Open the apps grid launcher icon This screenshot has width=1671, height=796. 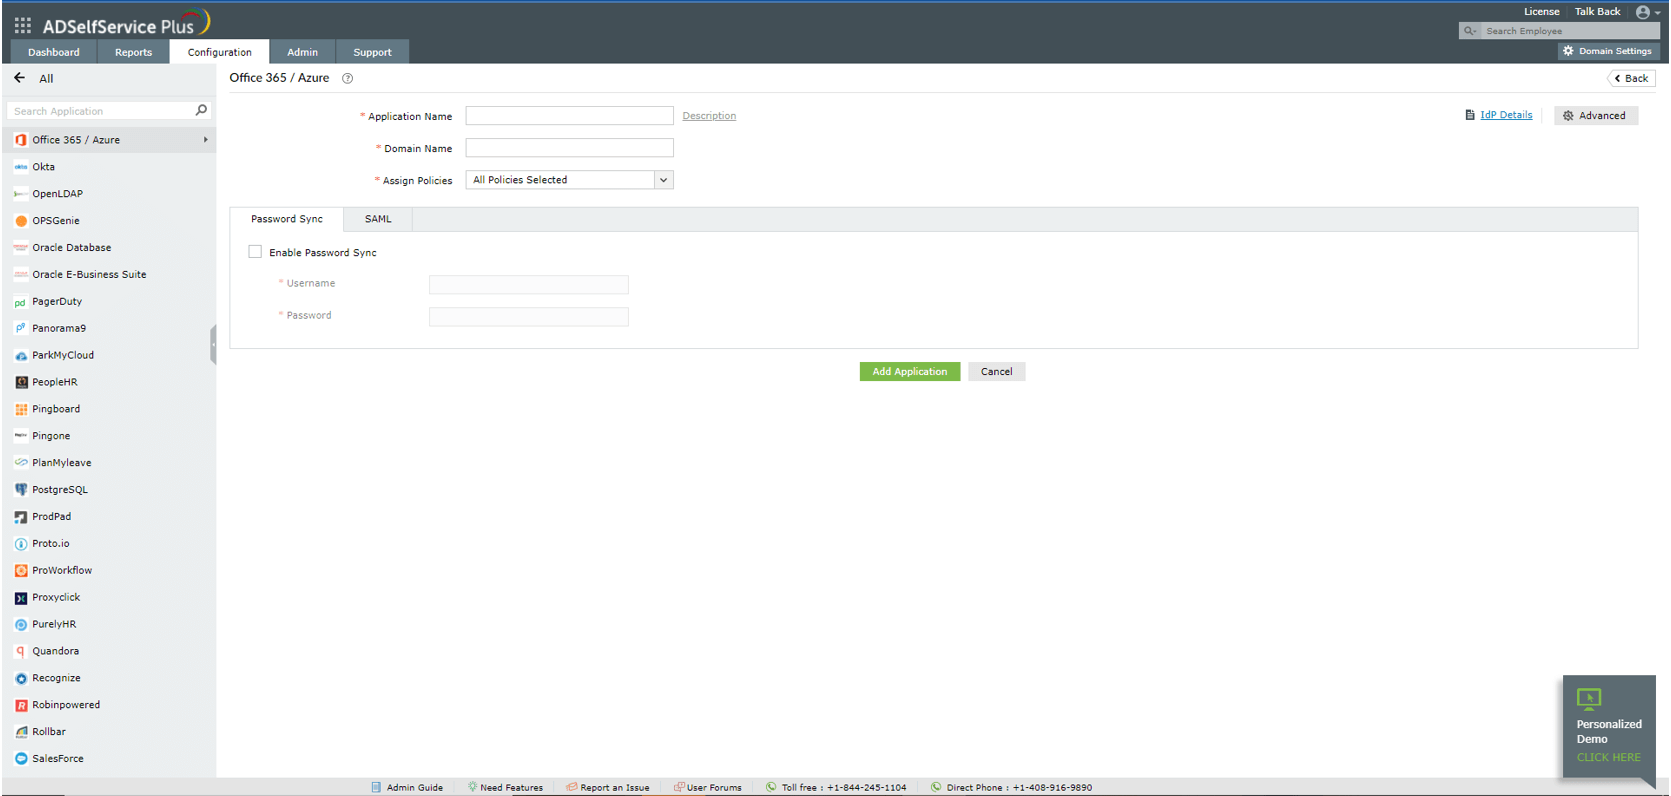22,25
